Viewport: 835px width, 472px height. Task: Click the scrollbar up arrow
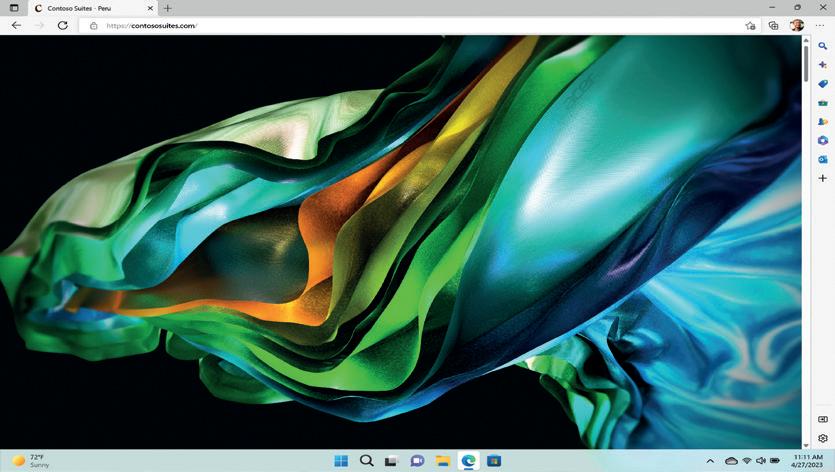pos(806,40)
